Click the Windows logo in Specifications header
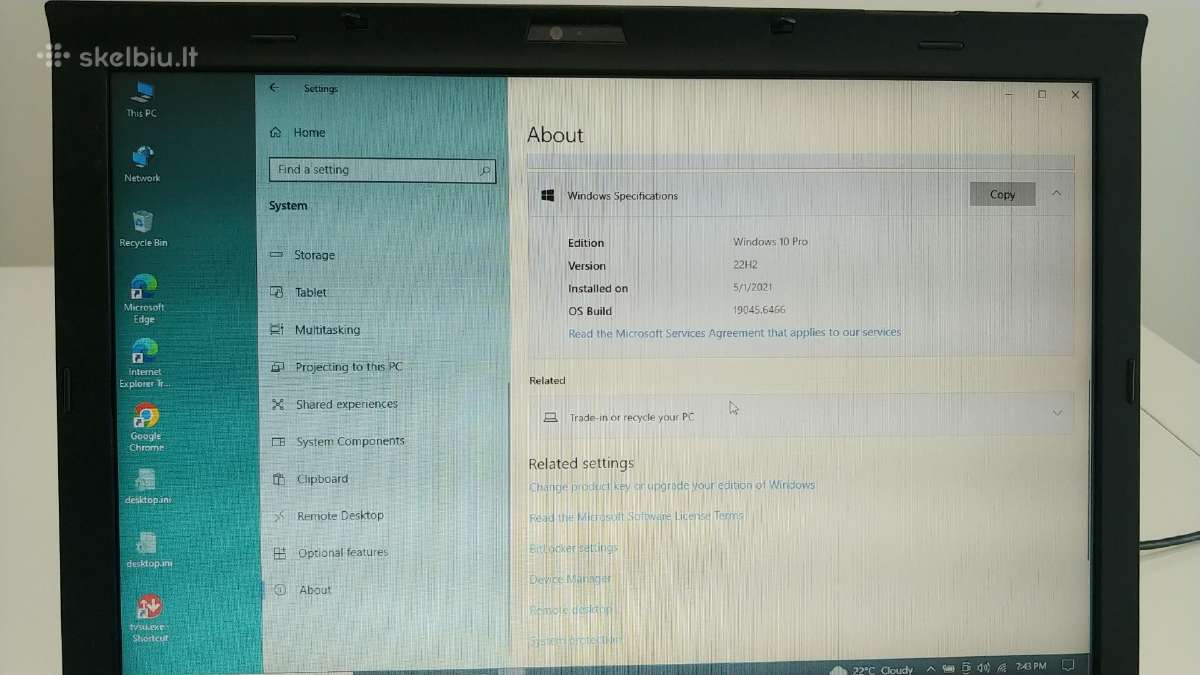This screenshot has width=1200, height=675. tap(548, 196)
